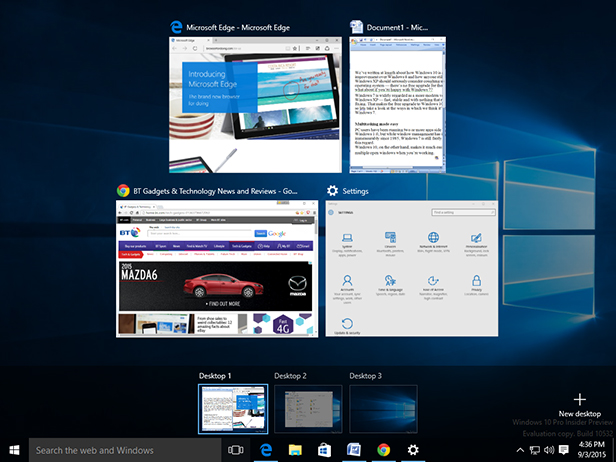The height and width of the screenshot is (462, 616).
Task: Click the Find a setting search field
Action: (464, 212)
